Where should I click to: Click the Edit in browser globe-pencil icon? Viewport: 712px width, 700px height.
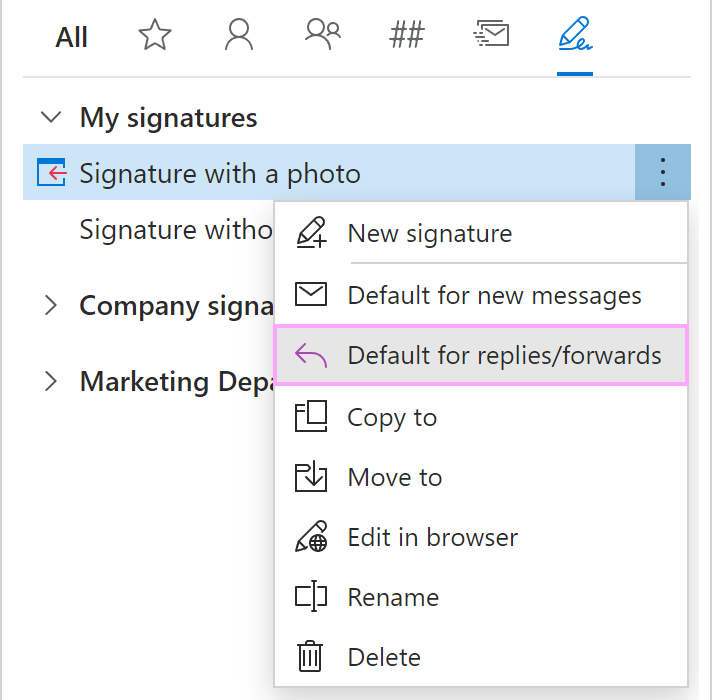point(311,536)
